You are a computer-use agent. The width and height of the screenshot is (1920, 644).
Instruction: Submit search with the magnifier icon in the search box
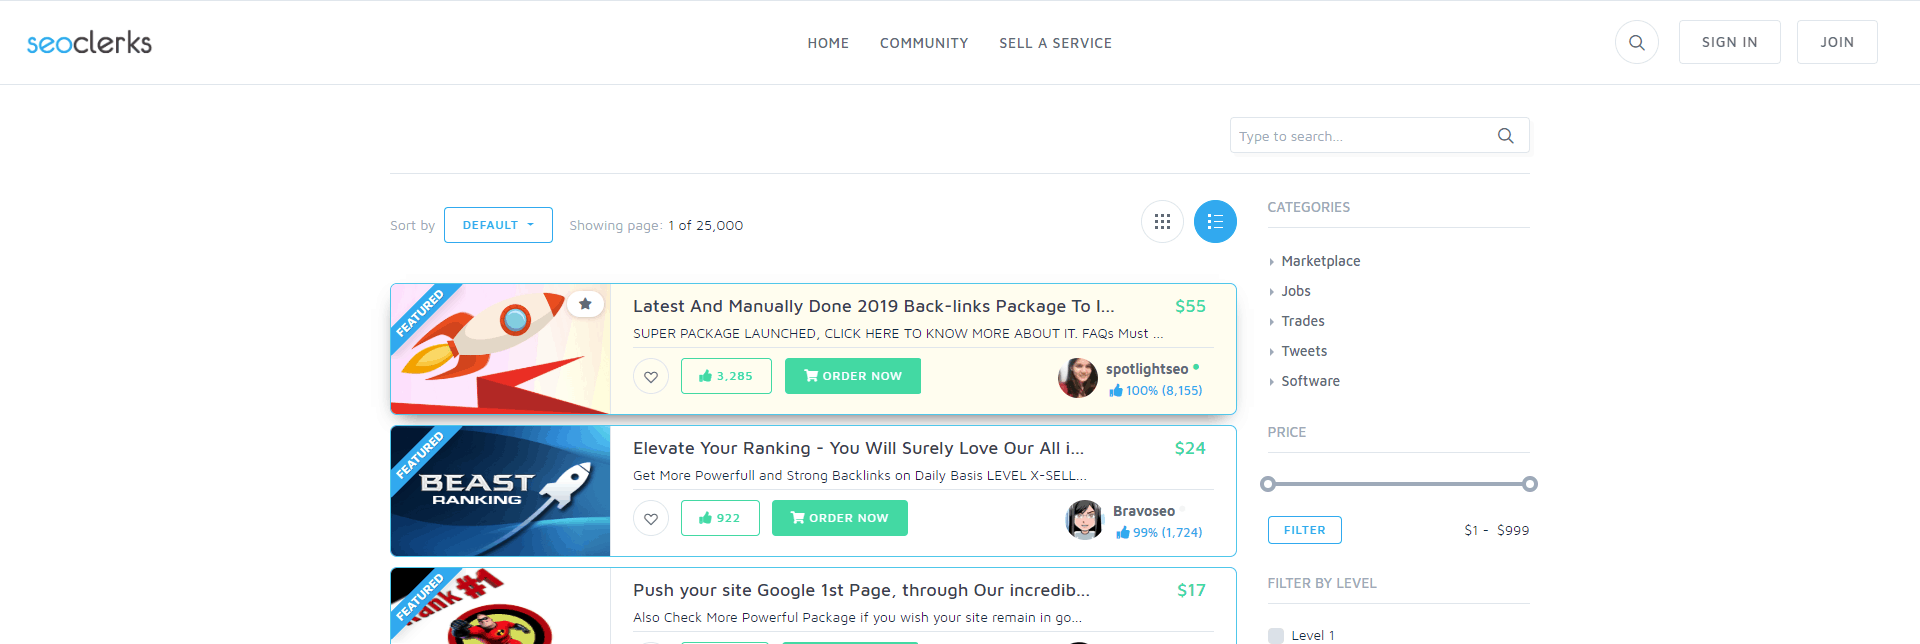[1505, 136]
